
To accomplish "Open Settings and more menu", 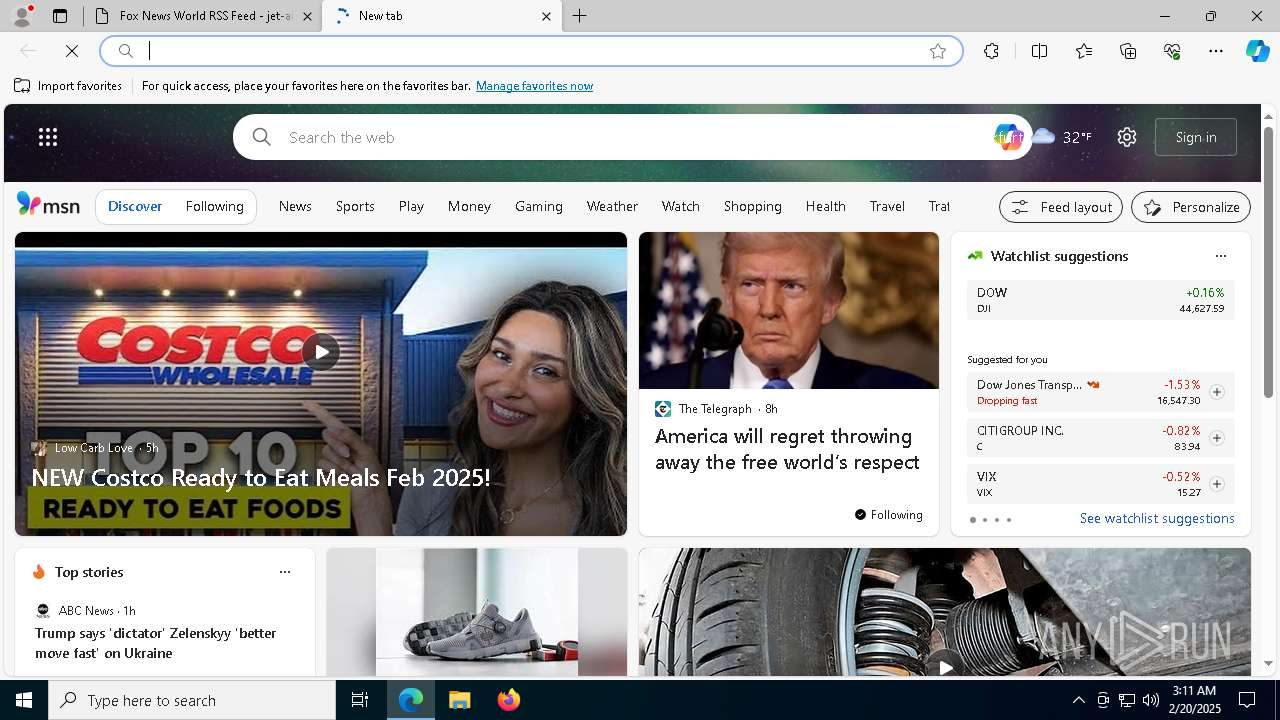I will [1216, 51].
